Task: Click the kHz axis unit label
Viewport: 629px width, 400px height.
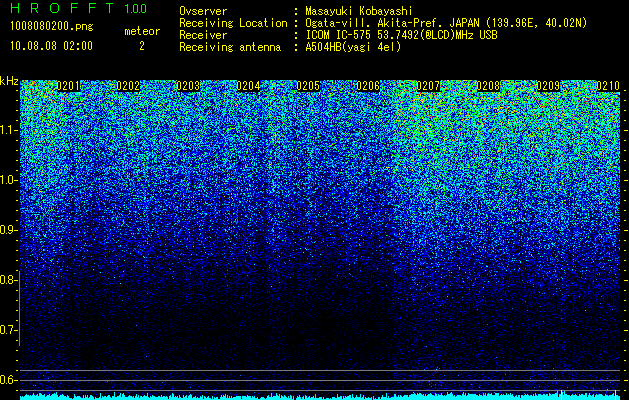Action: tap(9, 81)
